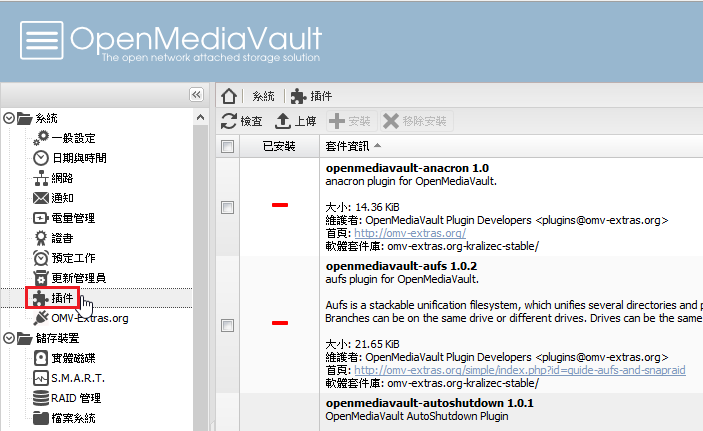This screenshot has height=431, width=703.
Task: Open the guide-aufs-and-snapraid link
Action: pyautogui.click(x=520, y=370)
